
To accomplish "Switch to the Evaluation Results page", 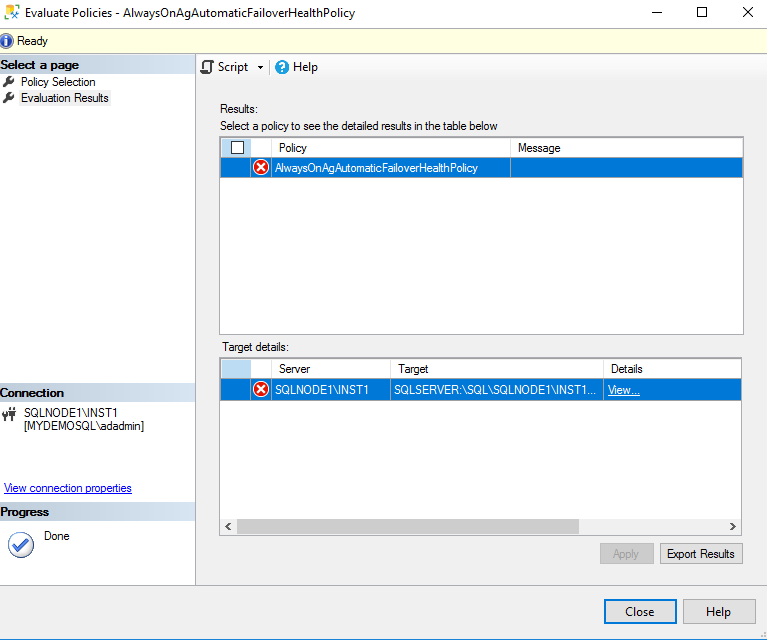I will [x=65, y=98].
